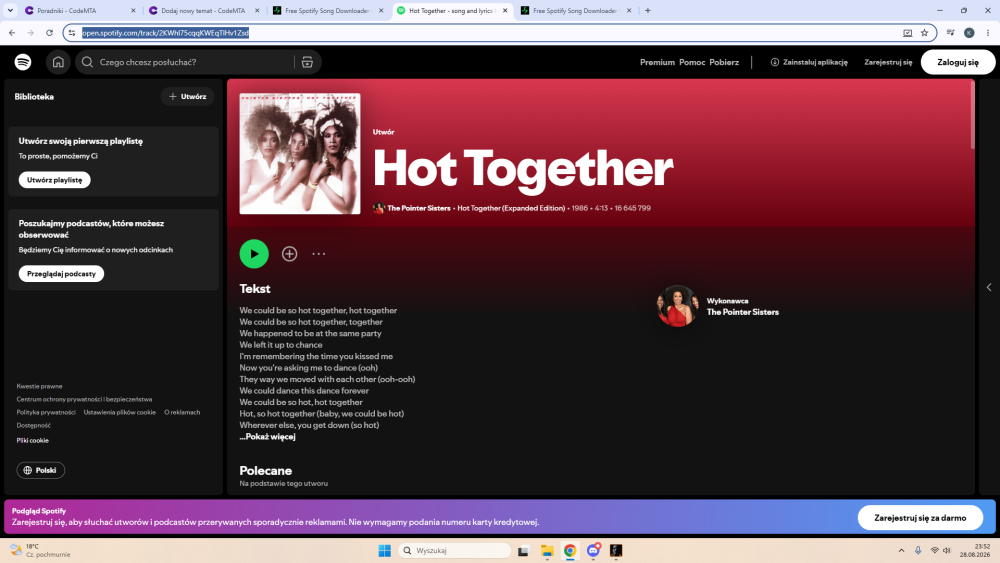
Task: Click the Chrome address bar URL
Action: tap(165, 33)
